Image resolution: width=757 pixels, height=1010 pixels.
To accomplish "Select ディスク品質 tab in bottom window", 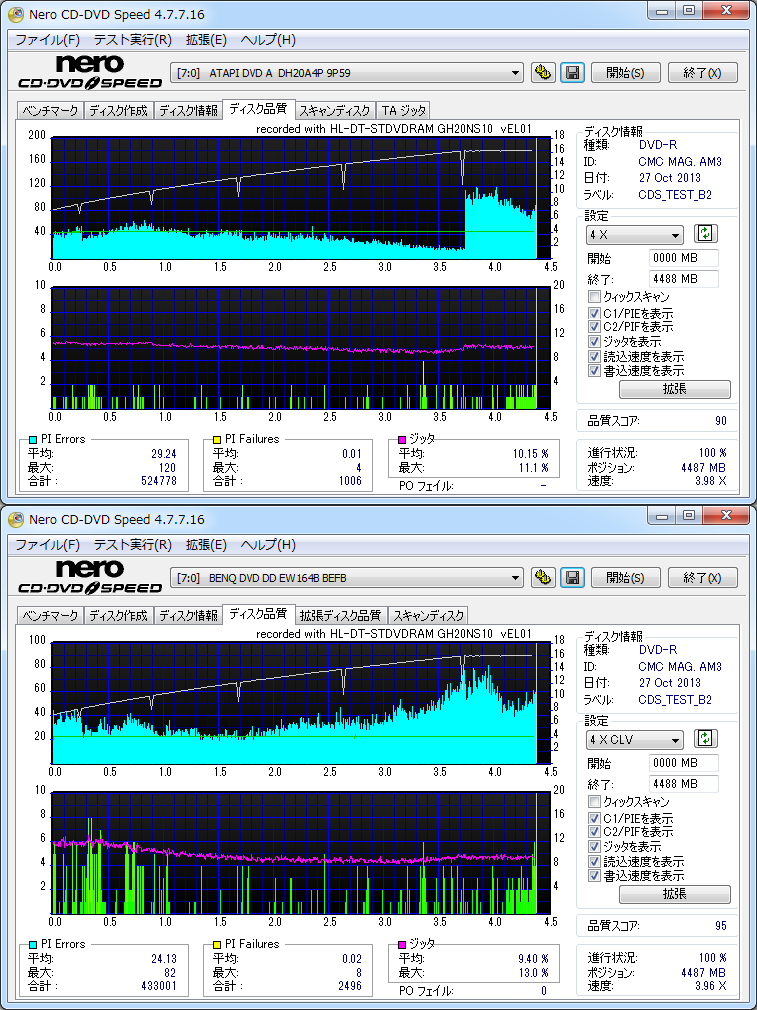I will (x=258, y=614).
